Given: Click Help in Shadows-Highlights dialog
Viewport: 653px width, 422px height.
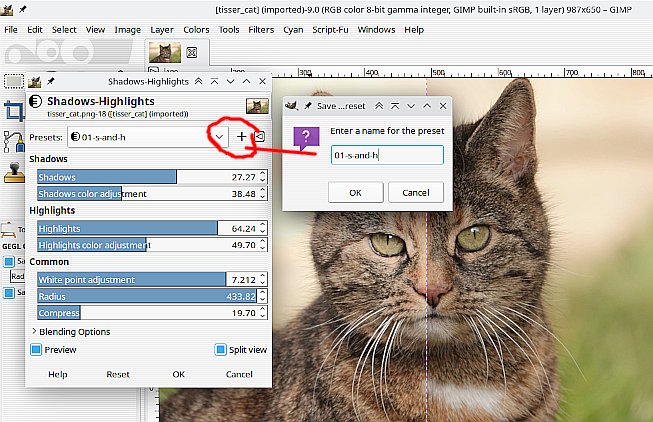Looking at the screenshot, I should tap(58, 374).
